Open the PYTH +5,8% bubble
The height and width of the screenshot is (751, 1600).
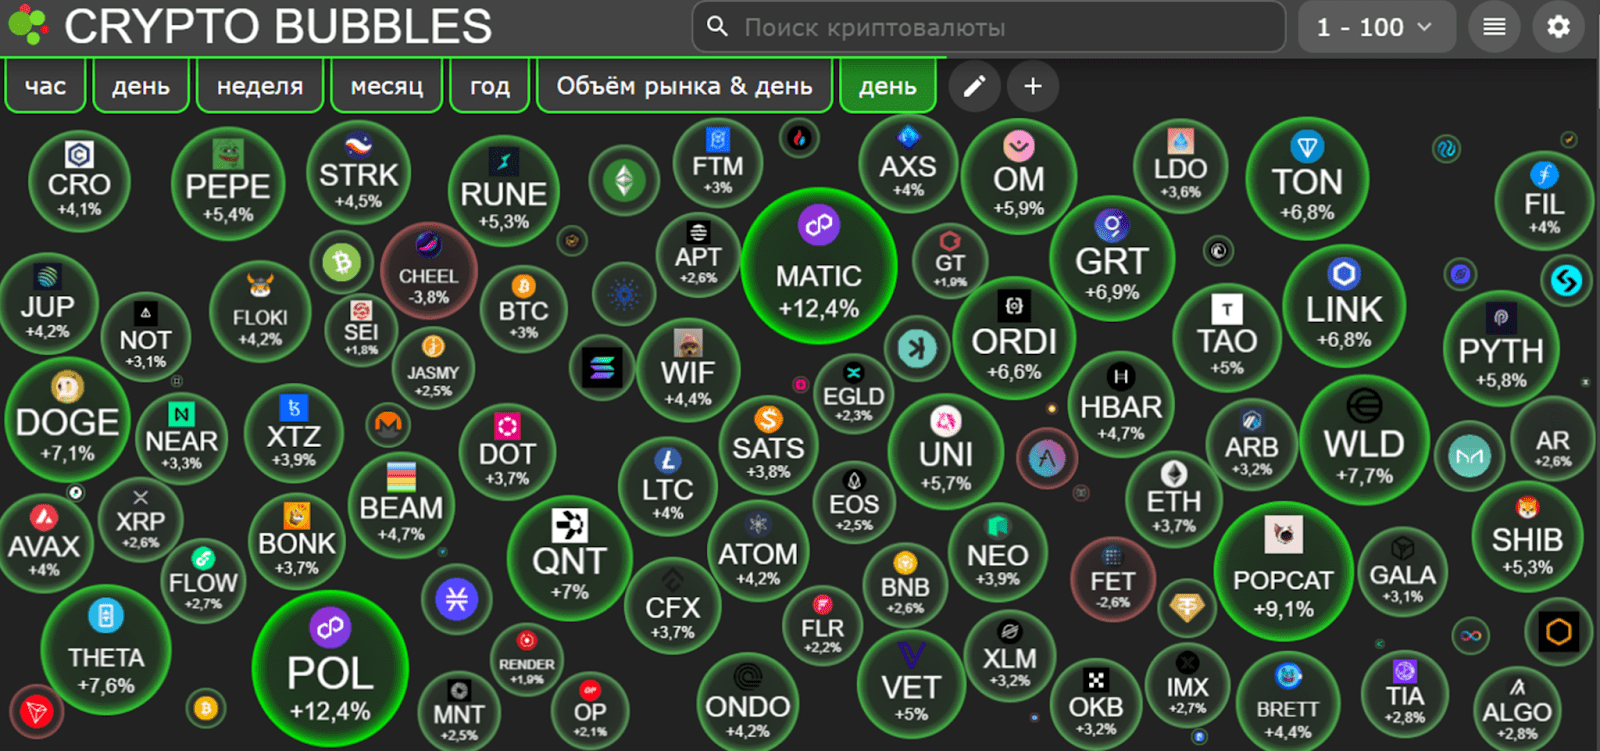pyautogui.click(x=1501, y=348)
